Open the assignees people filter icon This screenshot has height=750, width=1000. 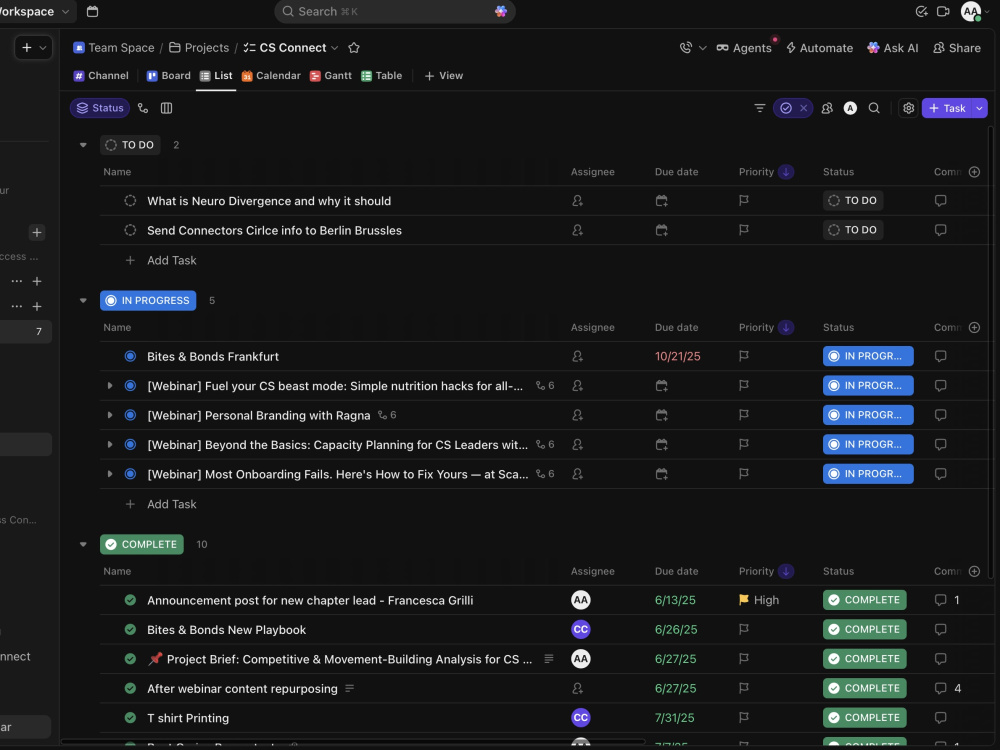[827, 108]
